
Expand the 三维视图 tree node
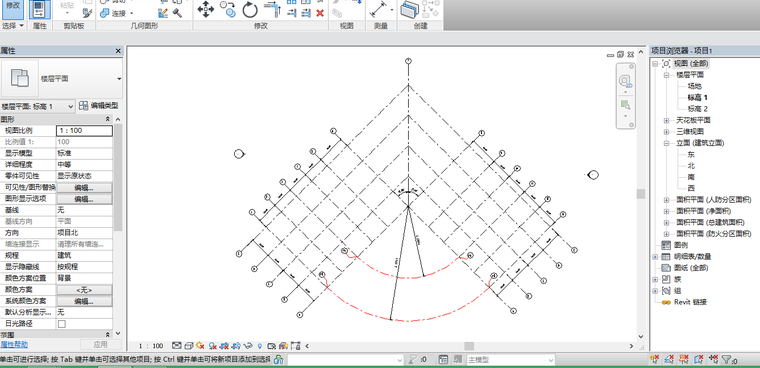coord(666,132)
